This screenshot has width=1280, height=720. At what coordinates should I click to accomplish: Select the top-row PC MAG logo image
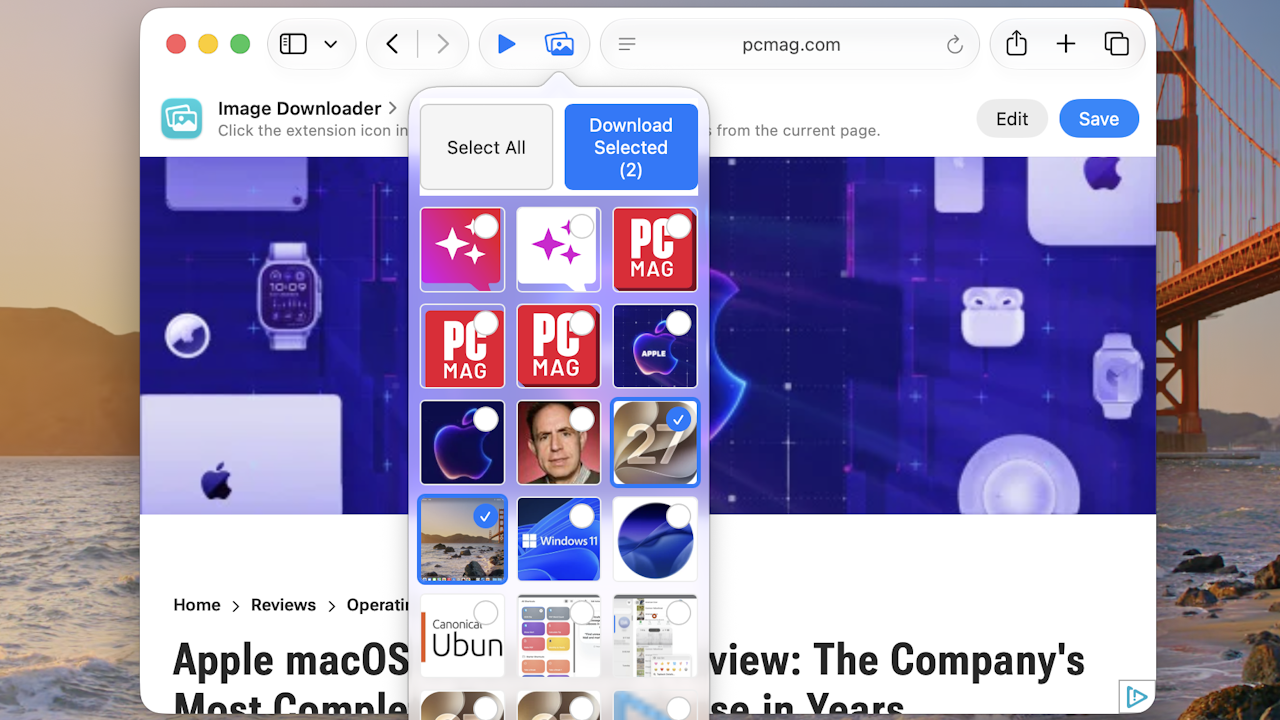pos(655,249)
